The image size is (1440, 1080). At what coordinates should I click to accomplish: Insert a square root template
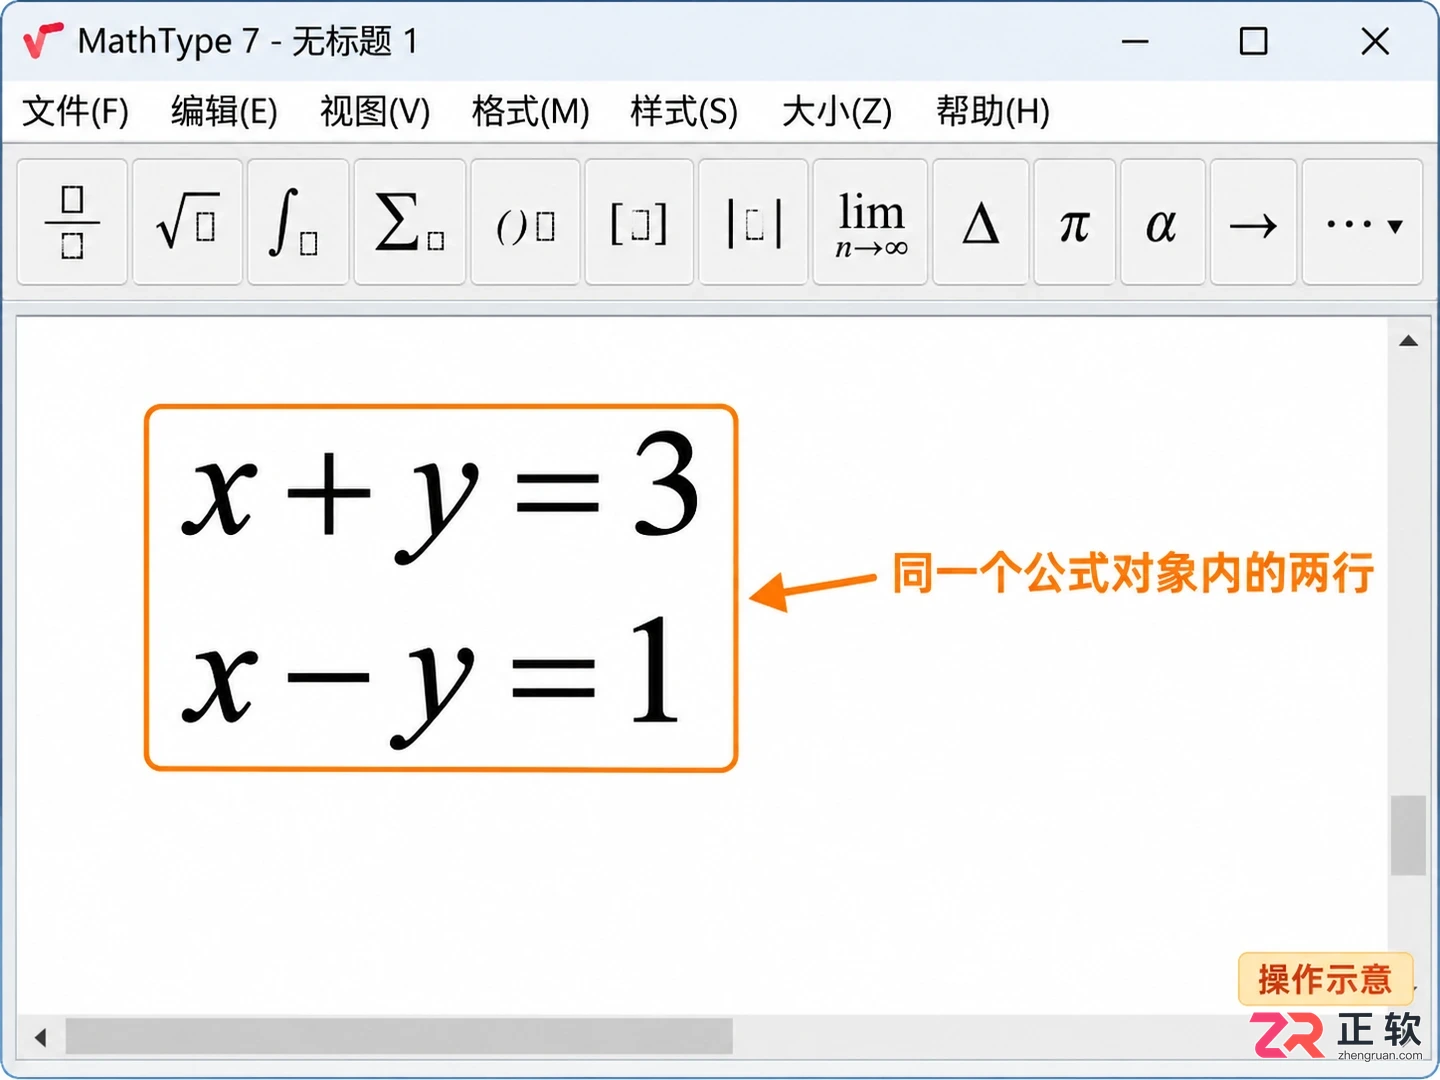coord(187,222)
